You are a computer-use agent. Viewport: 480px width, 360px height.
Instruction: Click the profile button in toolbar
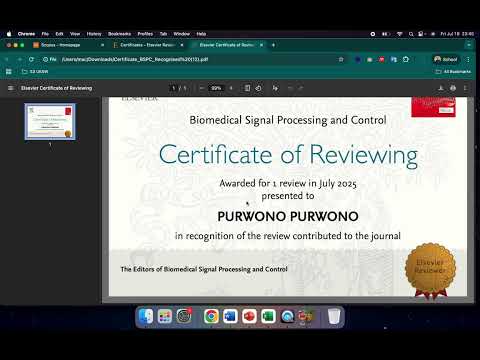pyautogui.click(x=446, y=59)
